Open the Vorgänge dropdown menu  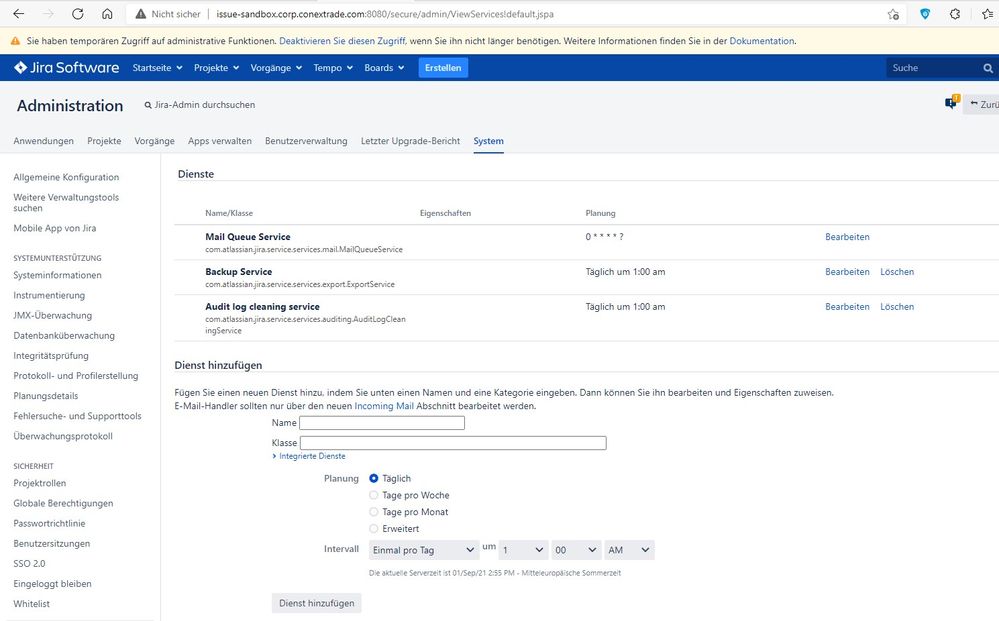[276, 68]
